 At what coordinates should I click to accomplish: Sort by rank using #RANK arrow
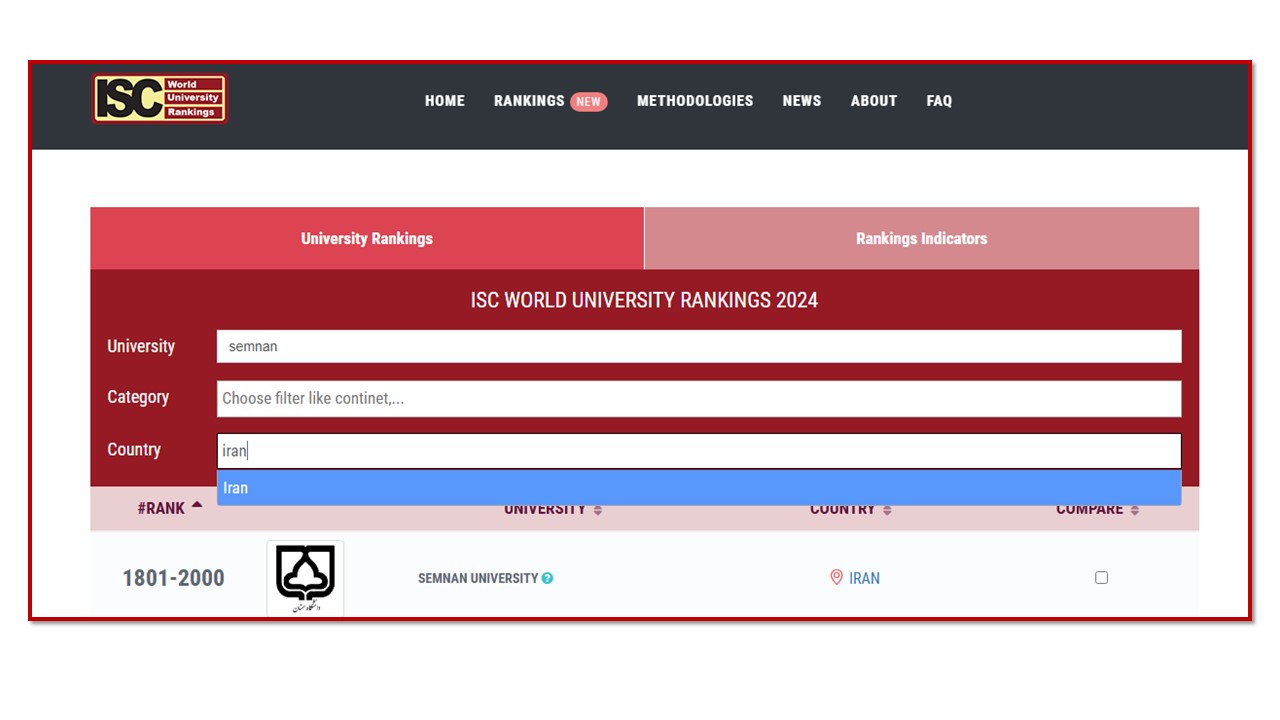coord(197,506)
